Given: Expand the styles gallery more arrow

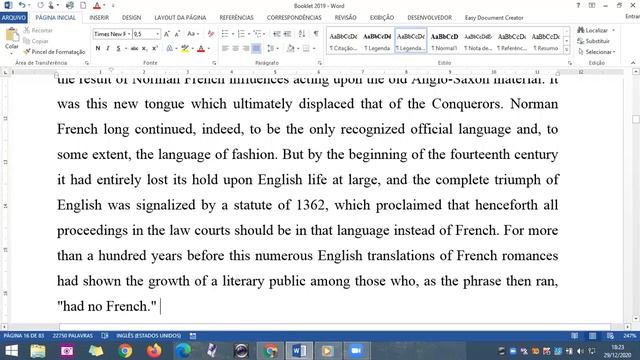Looking at the screenshot, I should coord(567,49).
